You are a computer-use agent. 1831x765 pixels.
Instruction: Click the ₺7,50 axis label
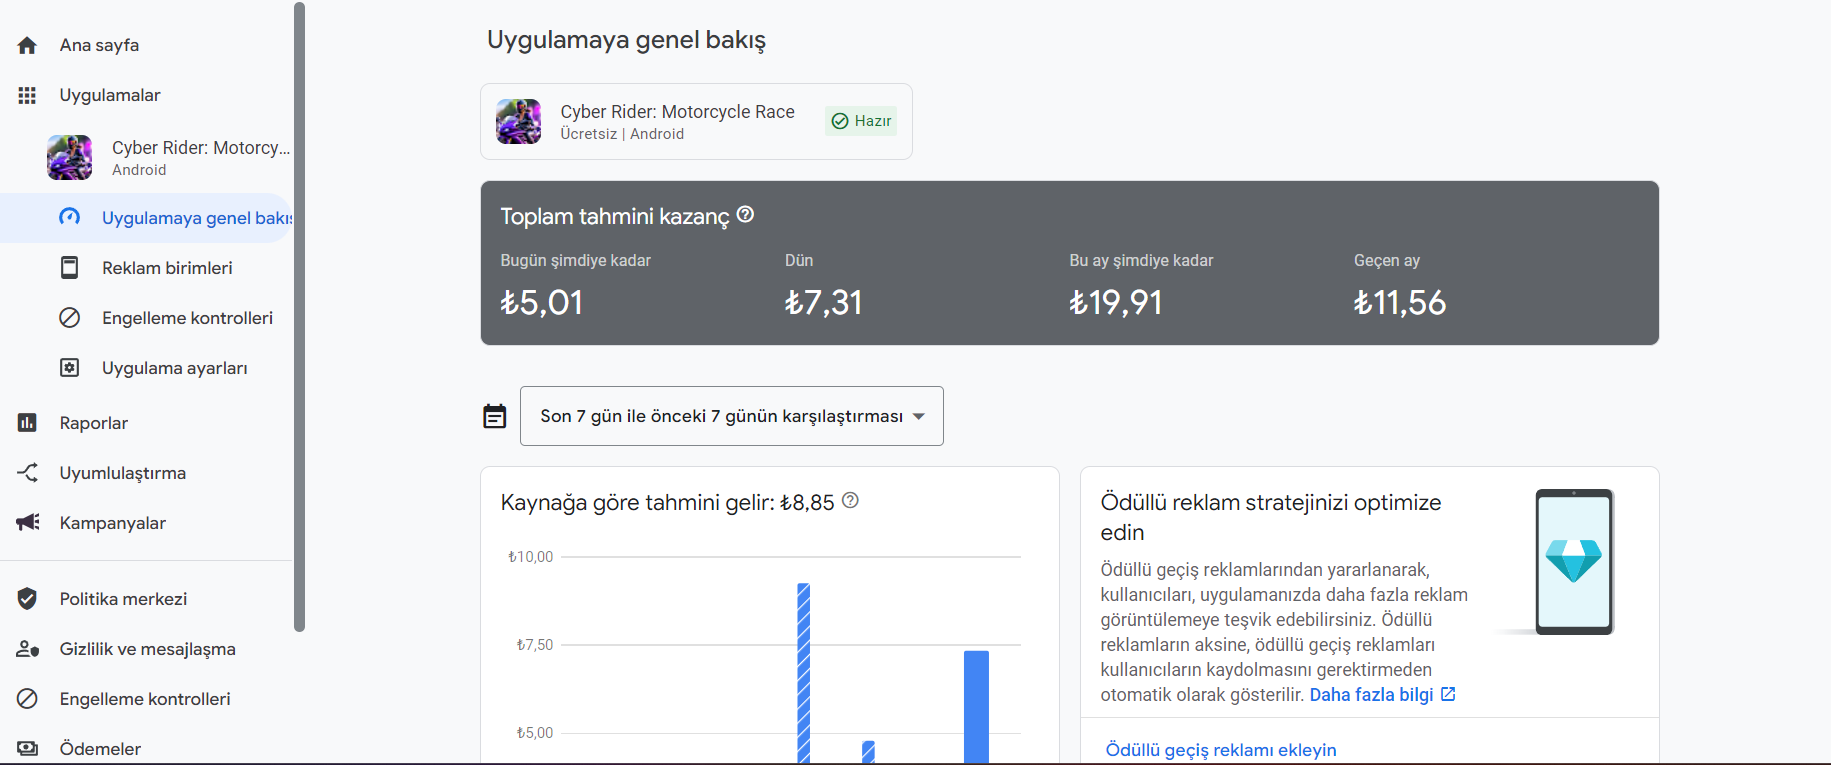coord(534,645)
